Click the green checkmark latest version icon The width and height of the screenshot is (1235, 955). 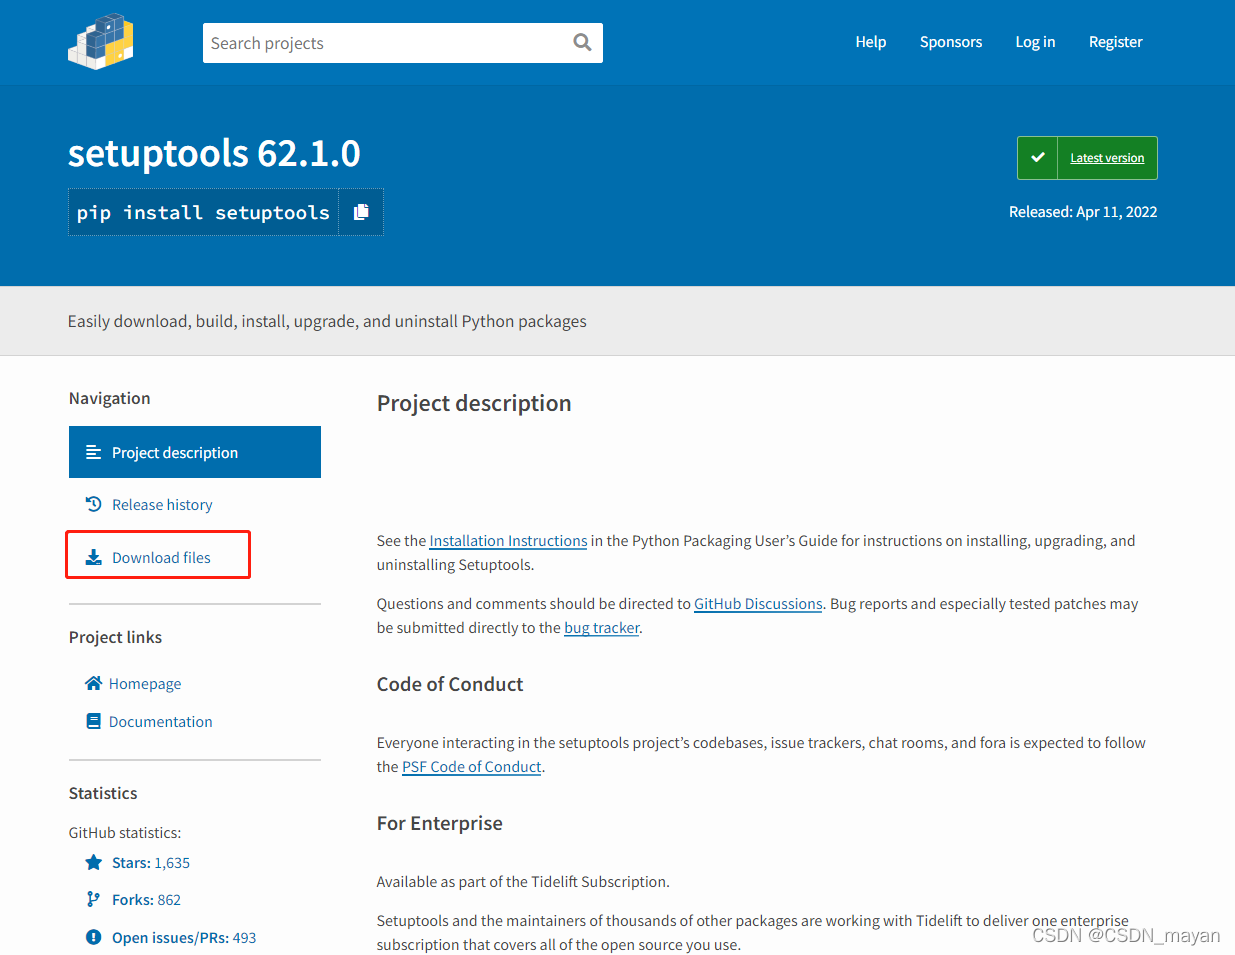[1037, 158]
